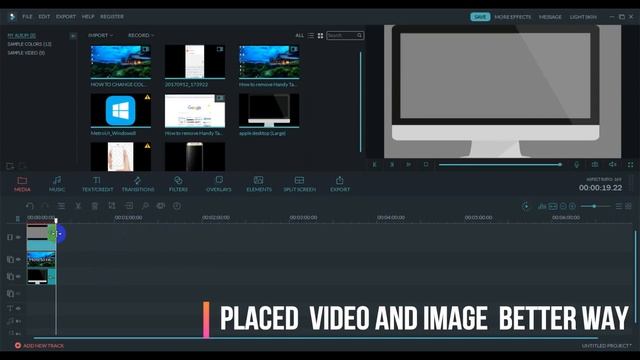Click the timeline zoom slider
The height and width of the screenshot is (360, 640).
click(595, 206)
